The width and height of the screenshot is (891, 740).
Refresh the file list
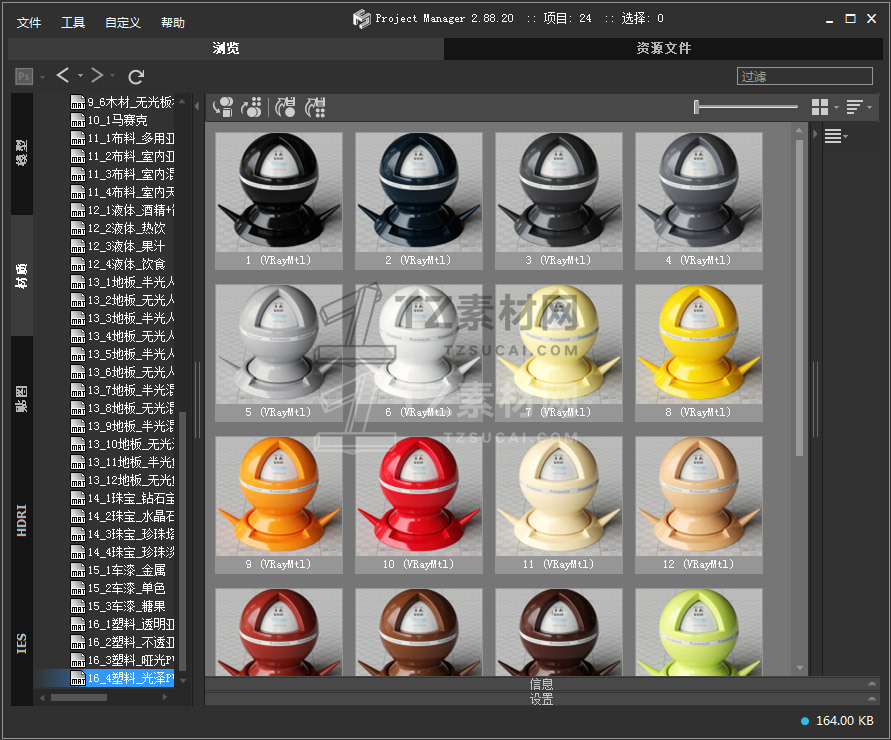click(x=136, y=76)
